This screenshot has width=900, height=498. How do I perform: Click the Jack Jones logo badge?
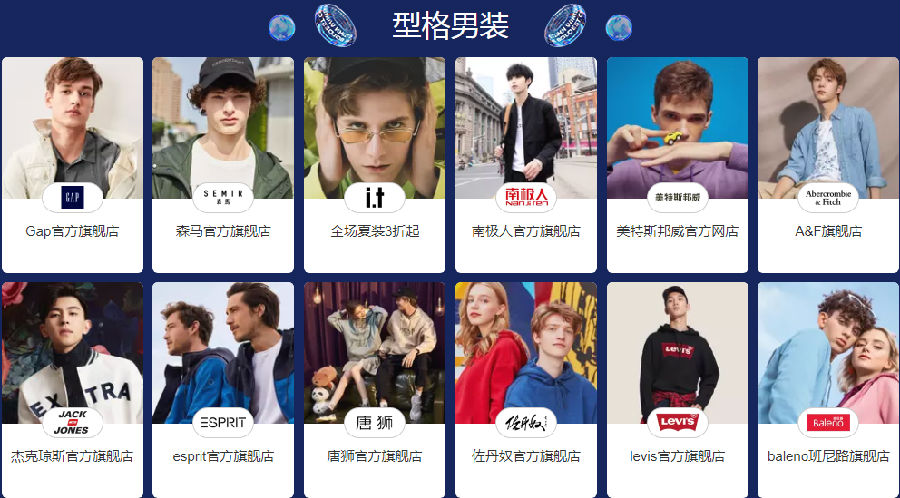tap(72, 422)
